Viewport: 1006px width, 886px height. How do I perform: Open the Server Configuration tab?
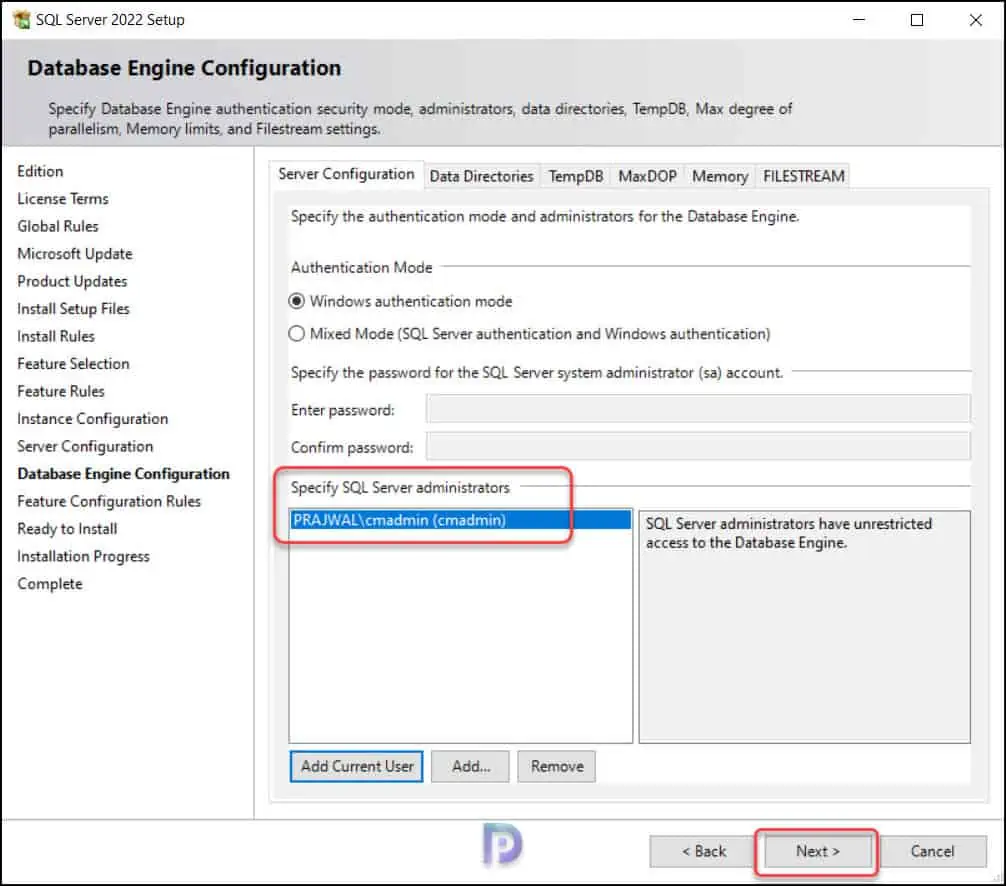pos(346,175)
